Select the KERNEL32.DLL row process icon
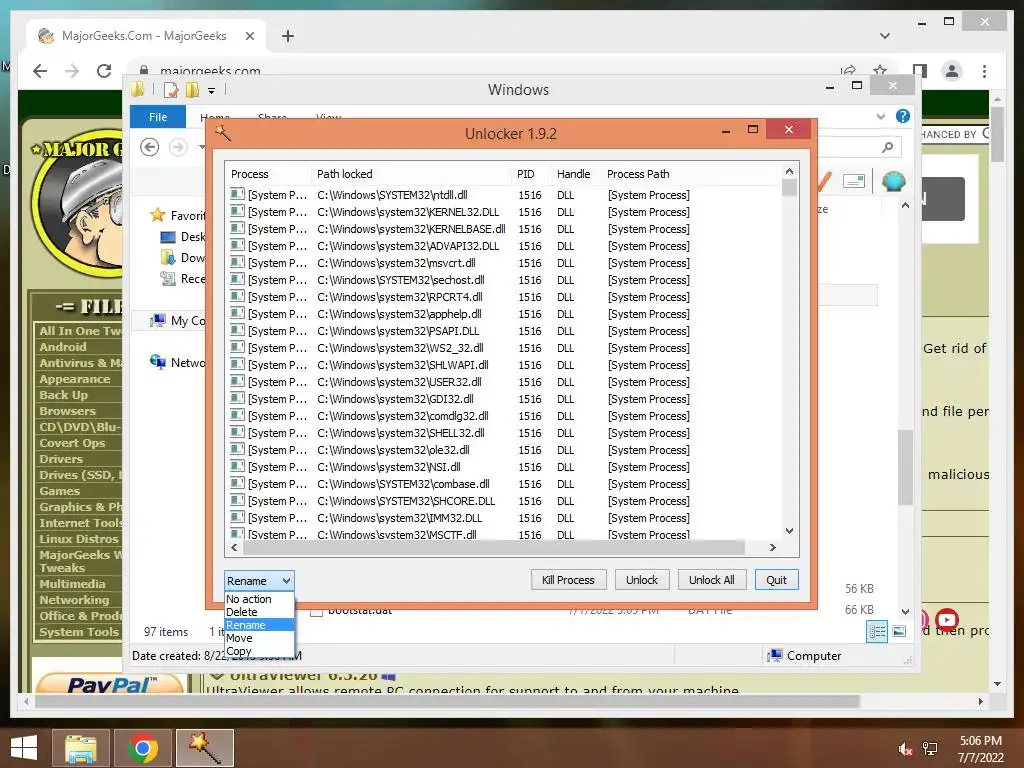This screenshot has width=1024, height=768. tap(237, 211)
